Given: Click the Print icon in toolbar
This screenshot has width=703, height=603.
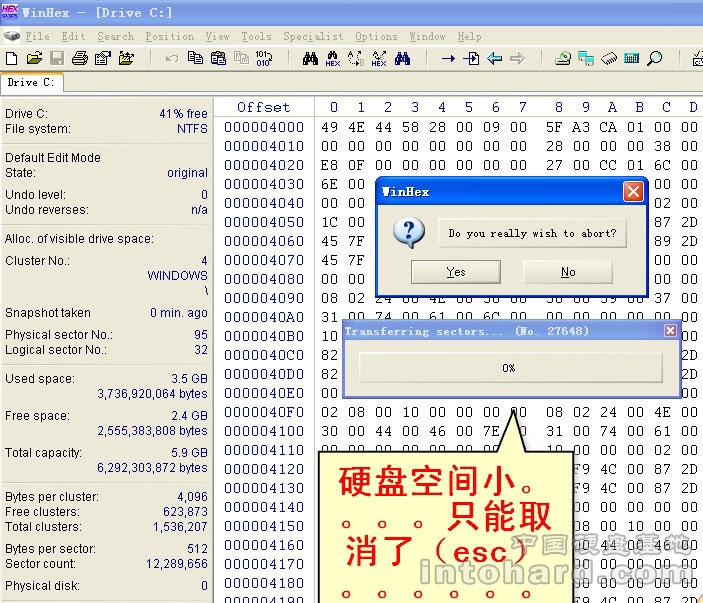Looking at the screenshot, I should coord(80,59).
